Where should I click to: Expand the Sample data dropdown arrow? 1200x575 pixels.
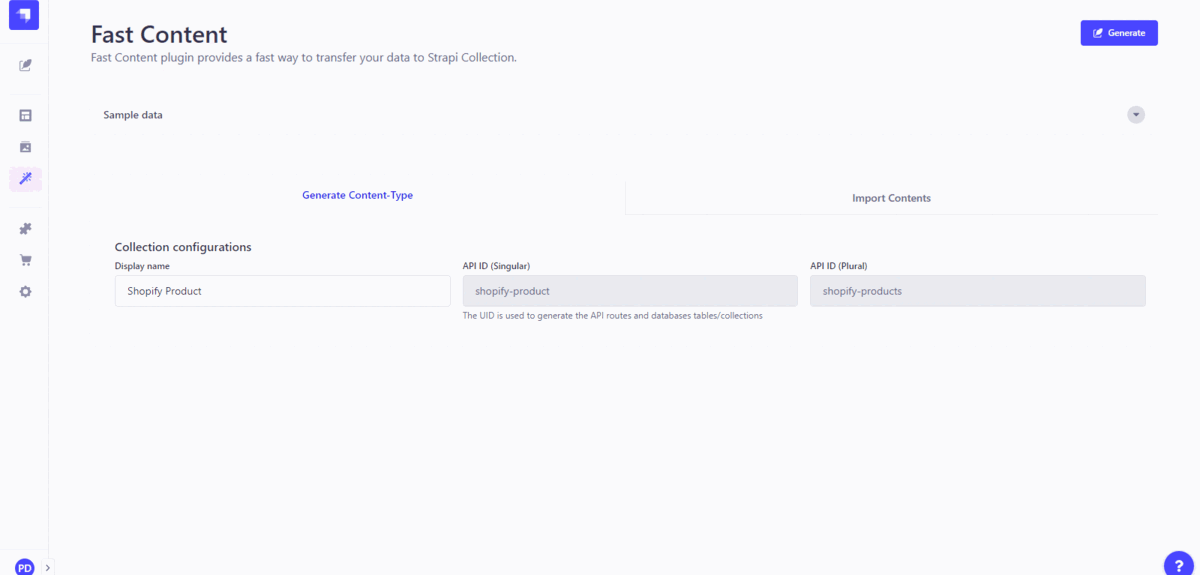(1136, 115)
